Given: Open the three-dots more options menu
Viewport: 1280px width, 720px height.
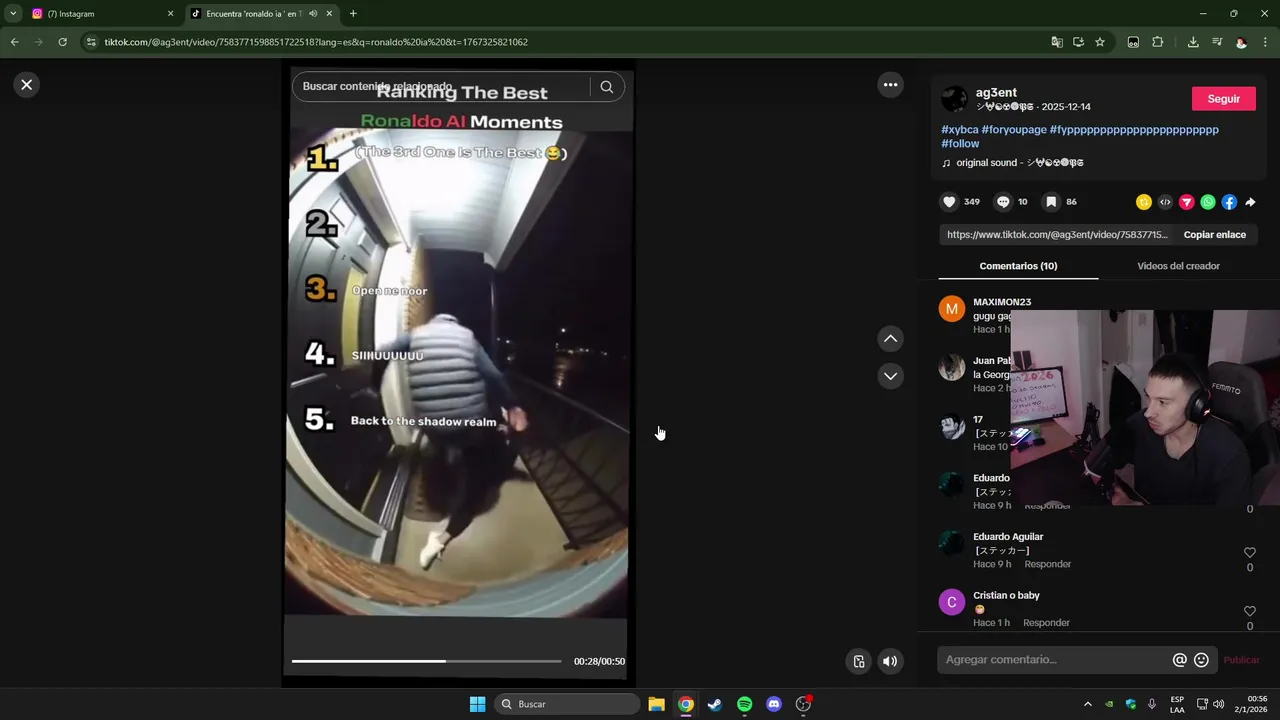Looking at the screenshot, I should tap(890, 85).
